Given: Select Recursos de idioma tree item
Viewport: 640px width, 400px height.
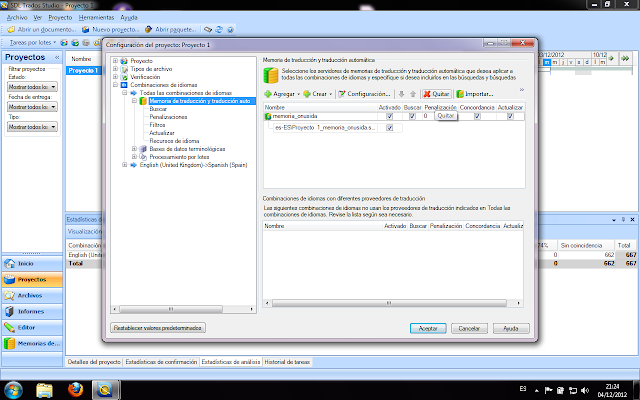Looking at the screenshot, I should click(x=174, y=141).
